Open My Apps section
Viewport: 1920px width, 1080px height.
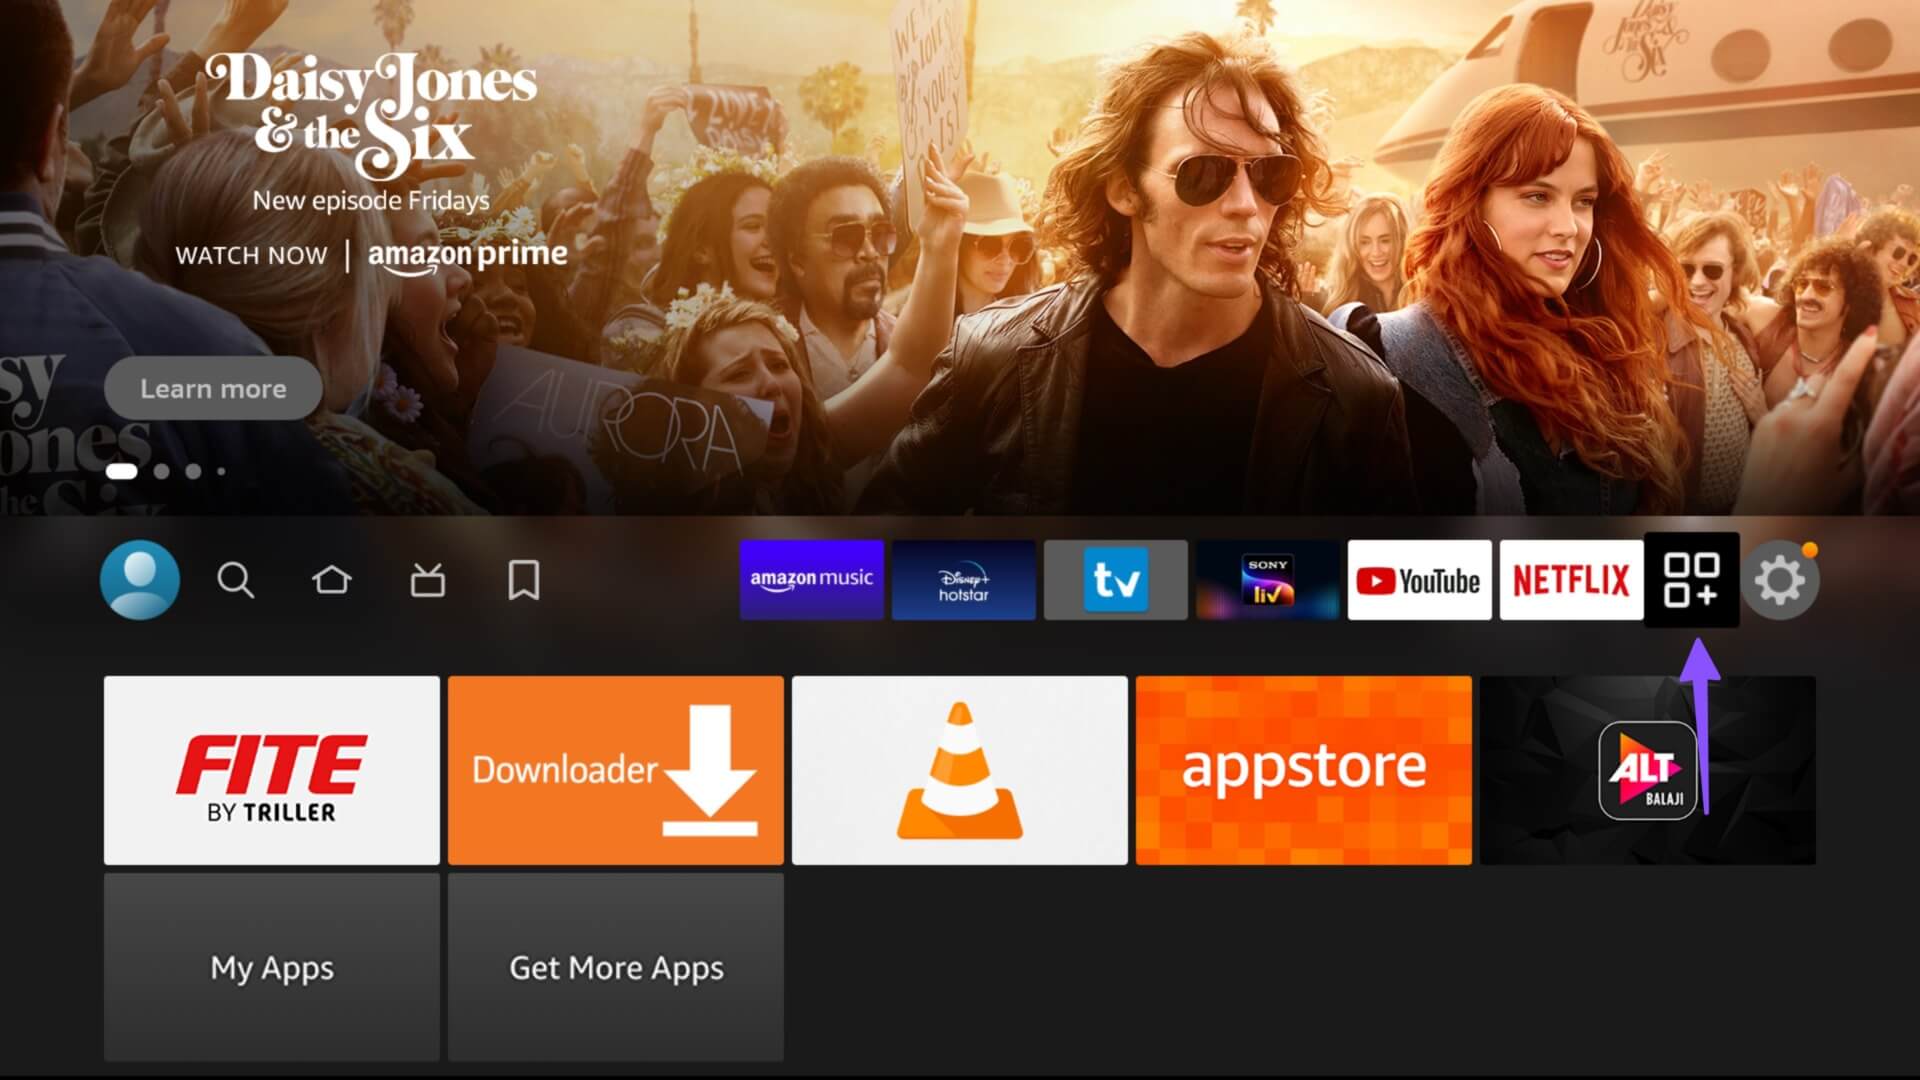click(x=272, y=967)
